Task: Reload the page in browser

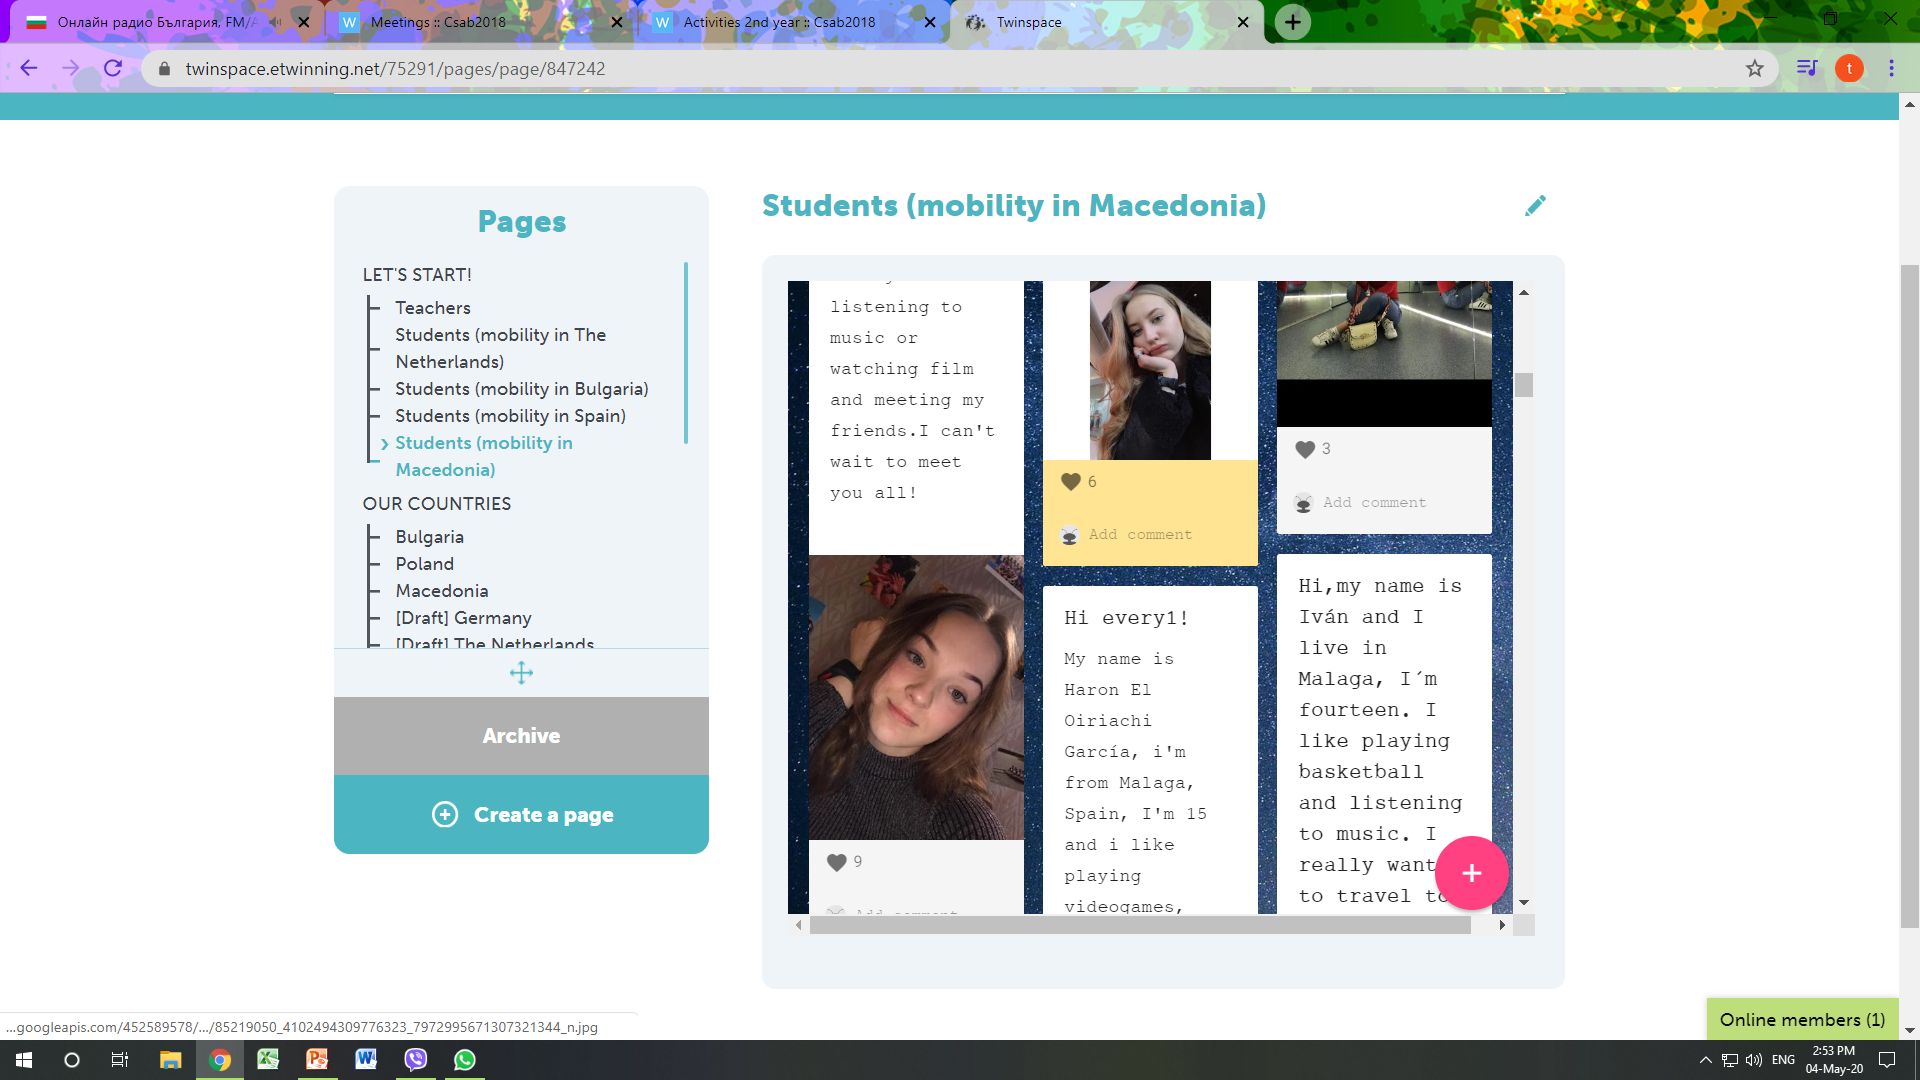Action: tap(113, 68)
